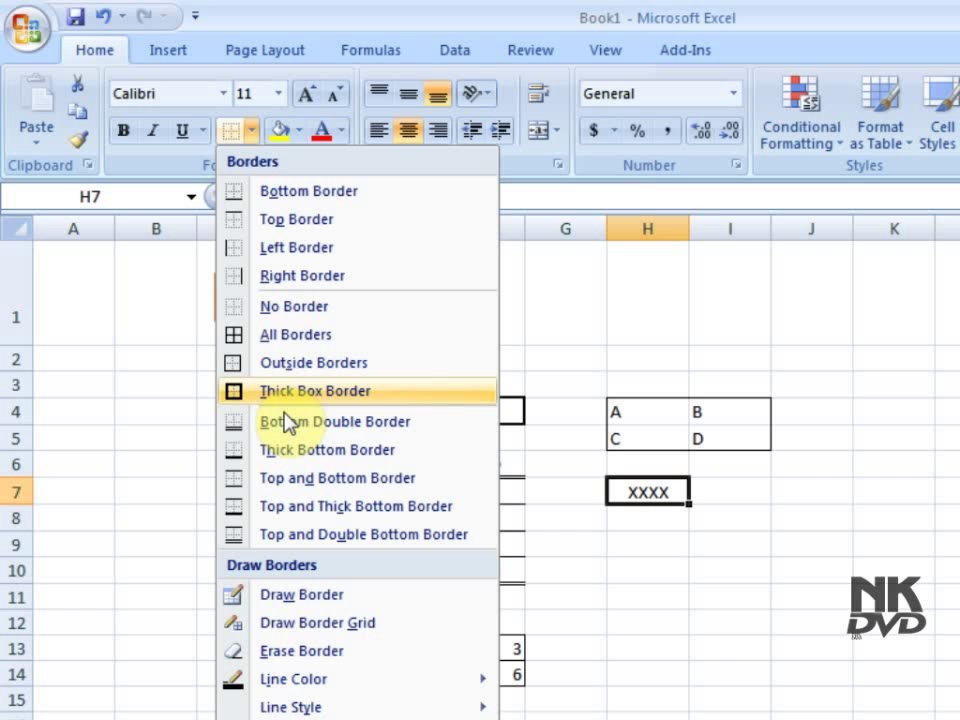This screenshot has width=960, height=720.
Task: Switch to the Page Layout tab
Action: [x=264, y=50]
